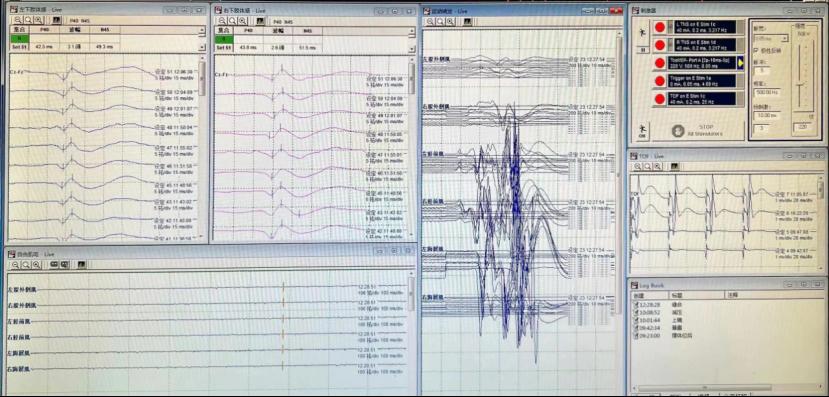This screenshot has height=397, width=829.
Task: Expand the table scroll-down arrow in the left SSEP window
Action: 202,47
